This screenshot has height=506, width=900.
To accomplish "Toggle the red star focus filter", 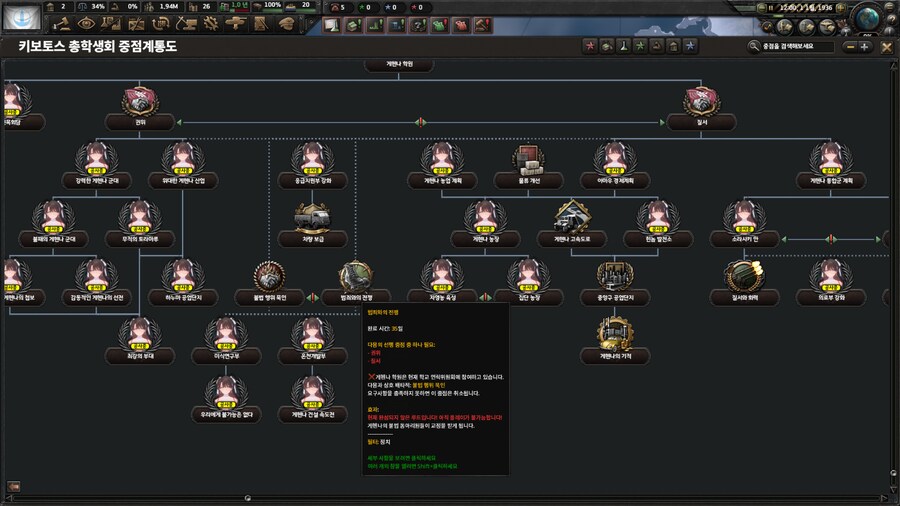I will (590, 46).
